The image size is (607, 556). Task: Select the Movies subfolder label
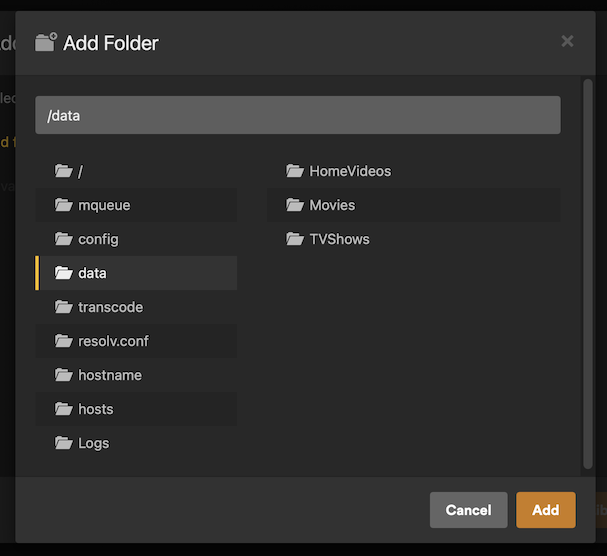point(332,205)
